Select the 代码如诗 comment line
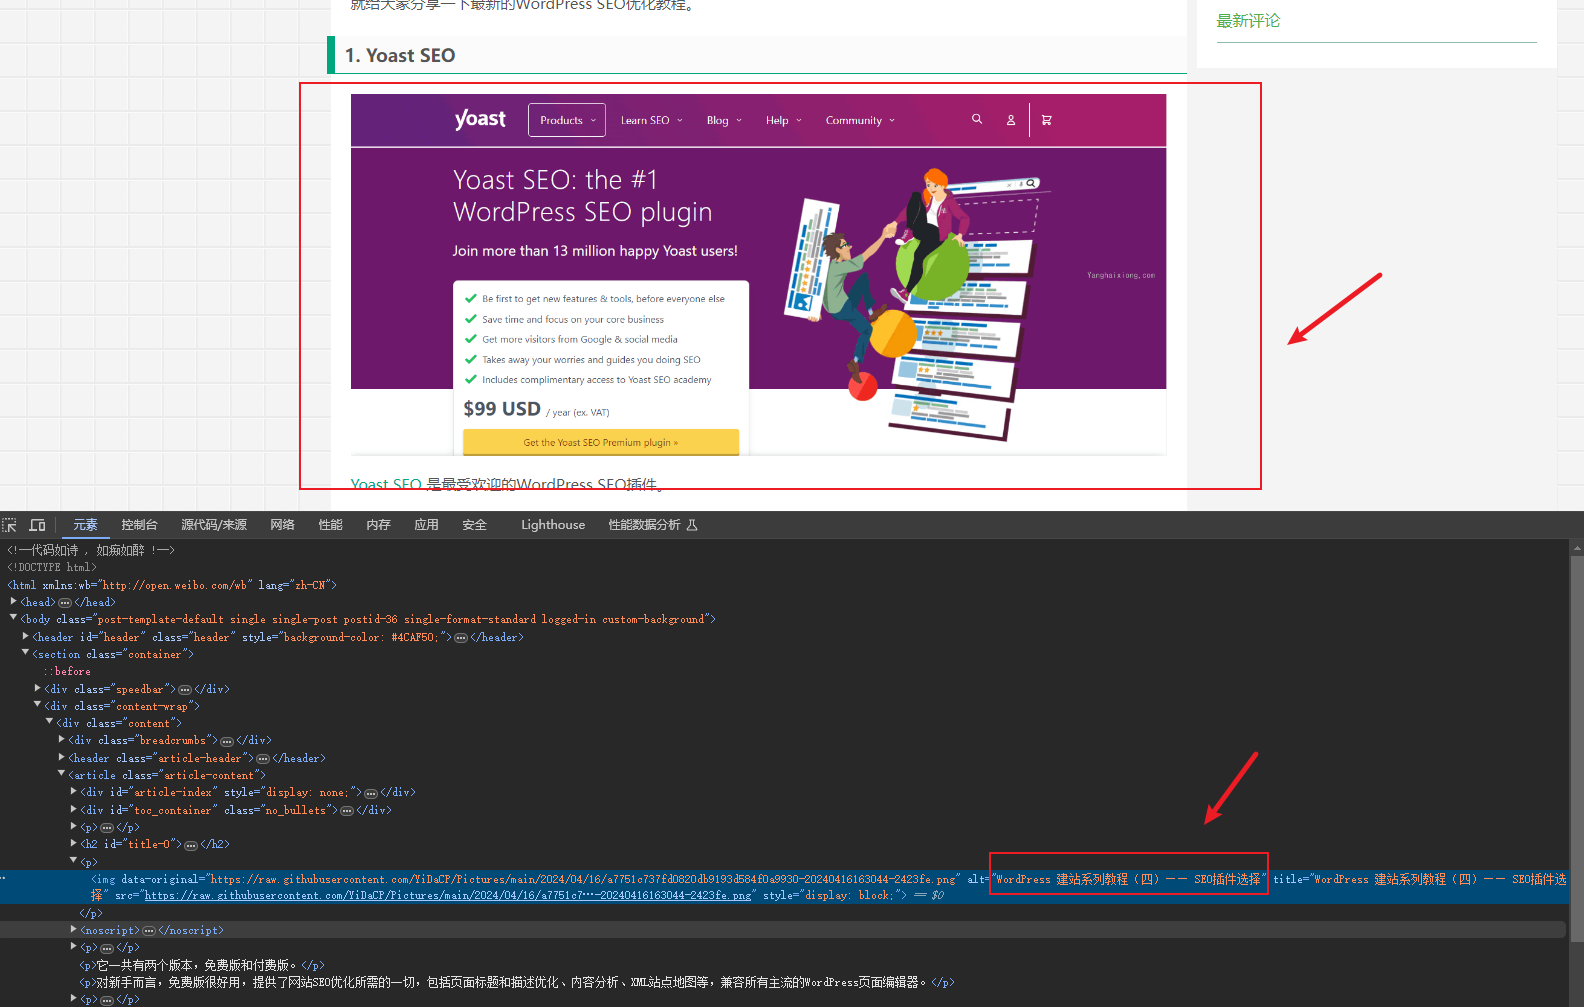Image resolution: width=1584 pixels, height=1007 pixels. coord(91,550)
